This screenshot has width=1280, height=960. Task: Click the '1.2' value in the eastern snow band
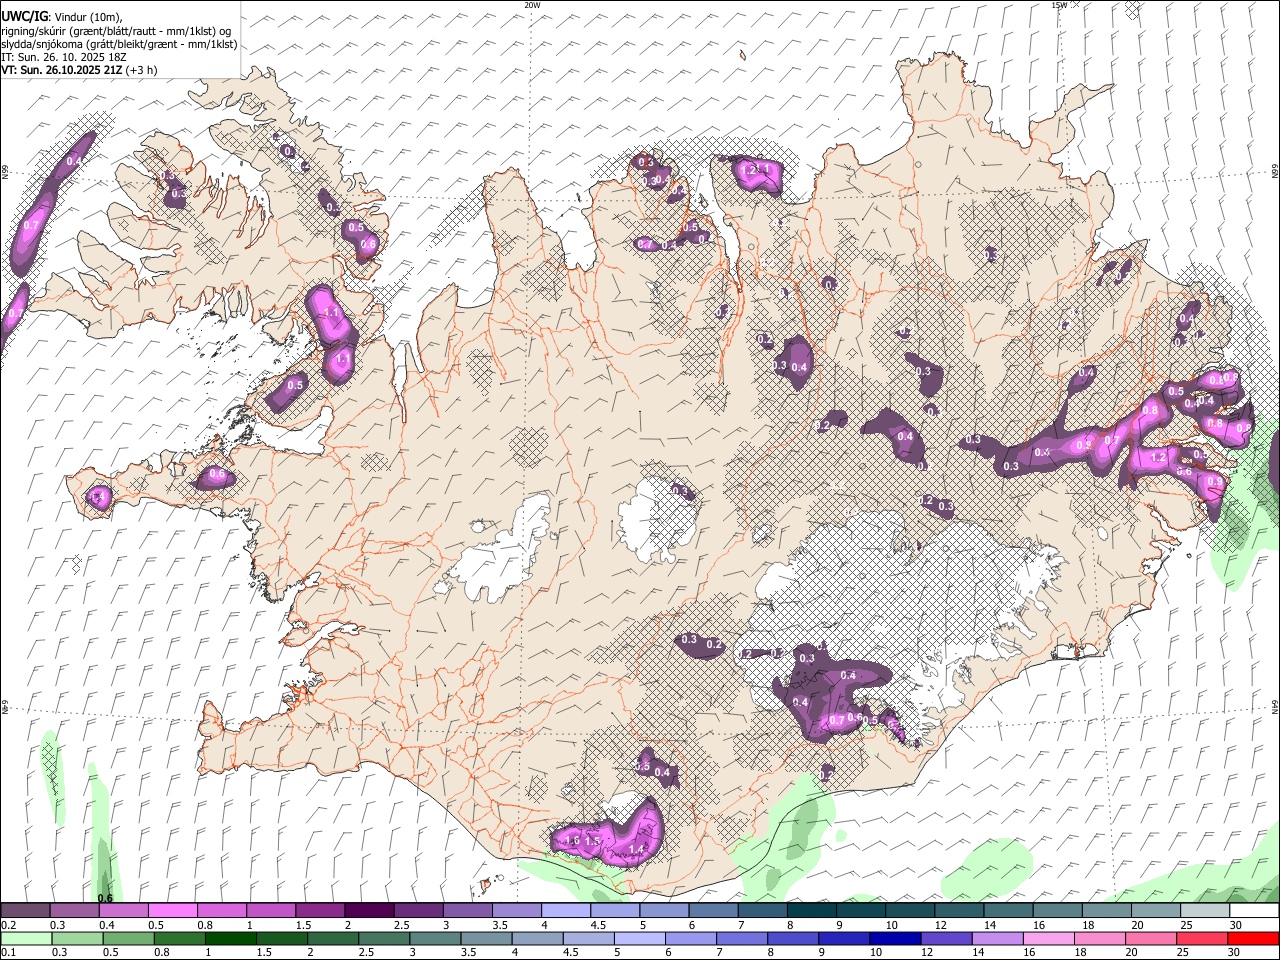1159,457
